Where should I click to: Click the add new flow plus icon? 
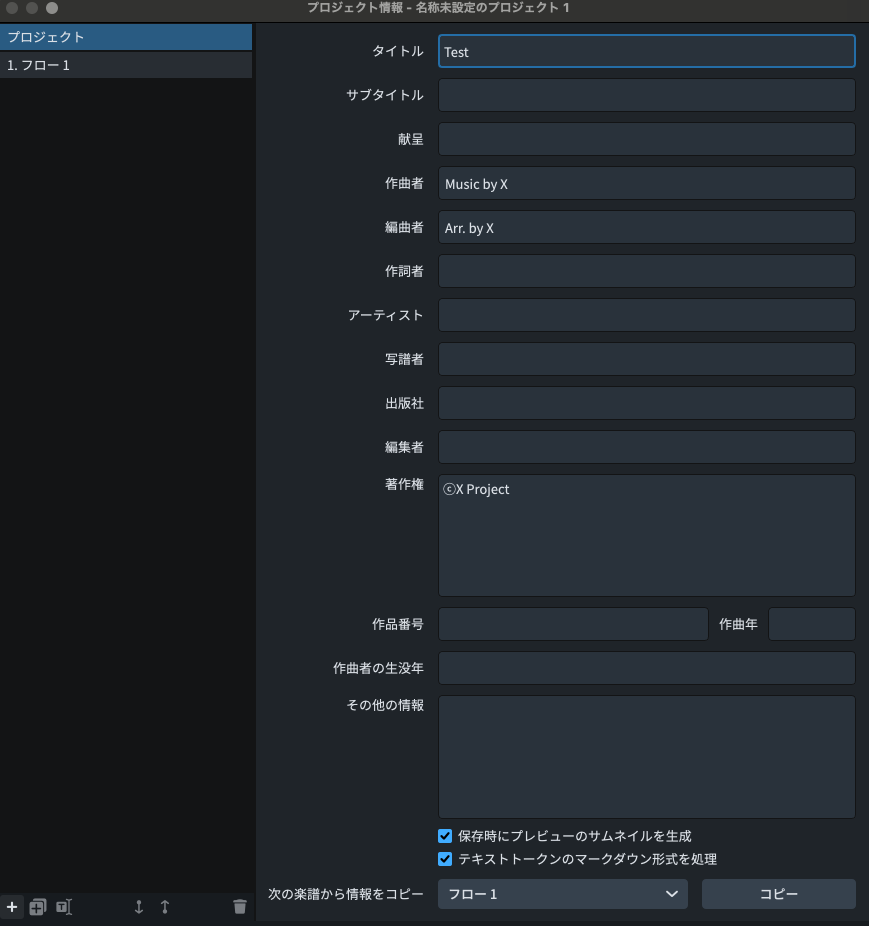[x=12, y=907]
